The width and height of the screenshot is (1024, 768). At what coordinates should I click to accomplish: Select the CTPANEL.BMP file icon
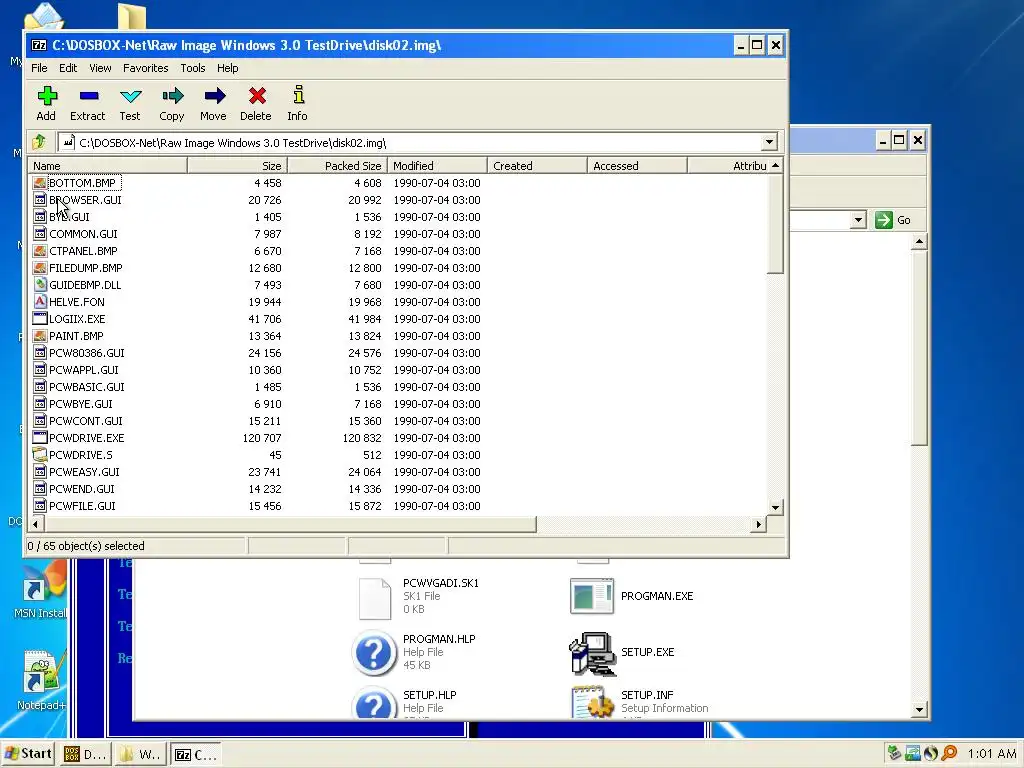[40, 251]
